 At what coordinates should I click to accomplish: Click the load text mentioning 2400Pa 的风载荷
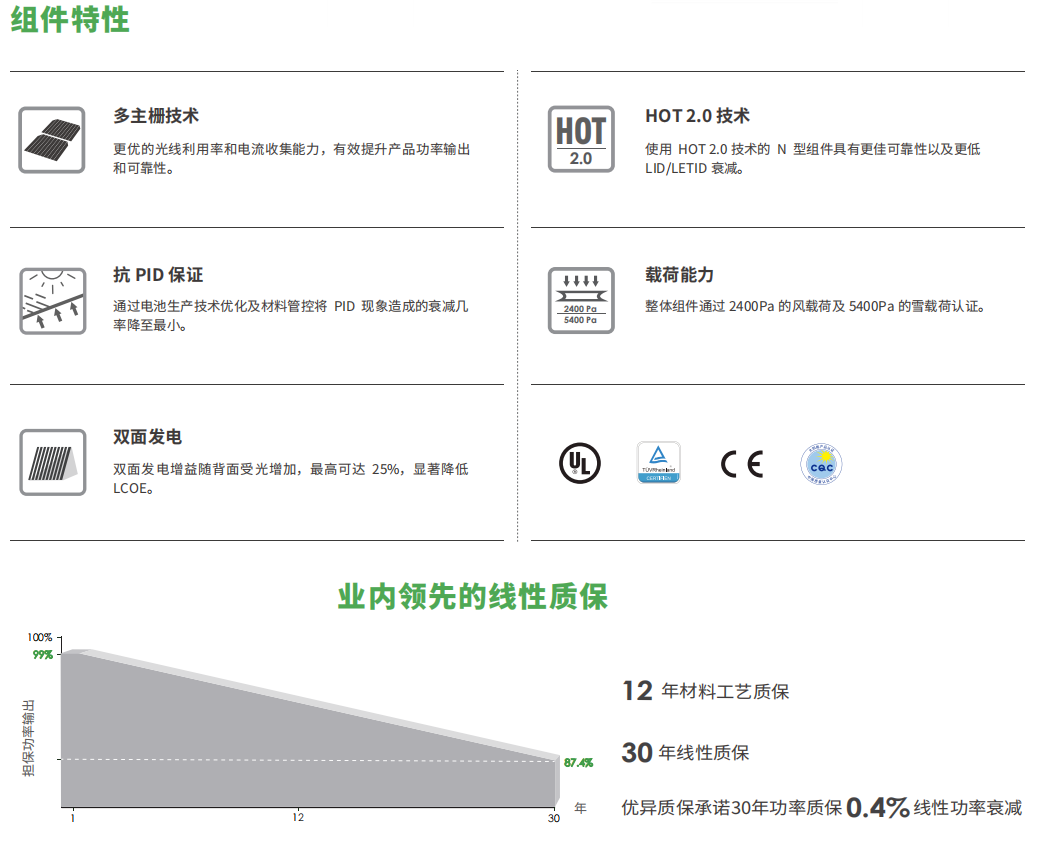(x=815, y=306)
